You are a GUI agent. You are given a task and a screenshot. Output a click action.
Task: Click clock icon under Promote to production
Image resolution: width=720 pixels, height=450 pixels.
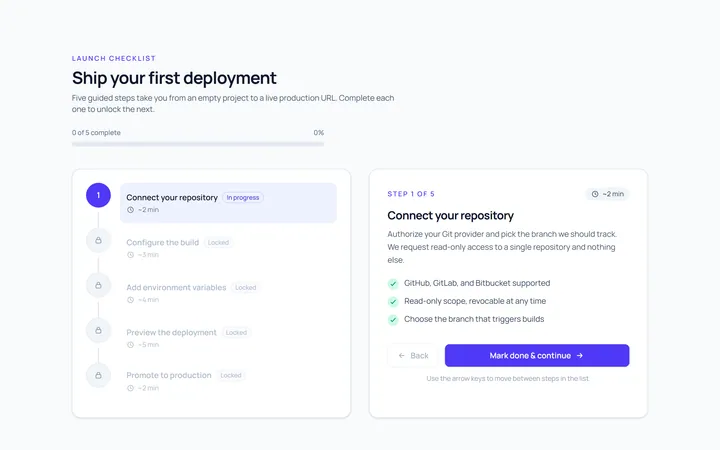[130, 388]
